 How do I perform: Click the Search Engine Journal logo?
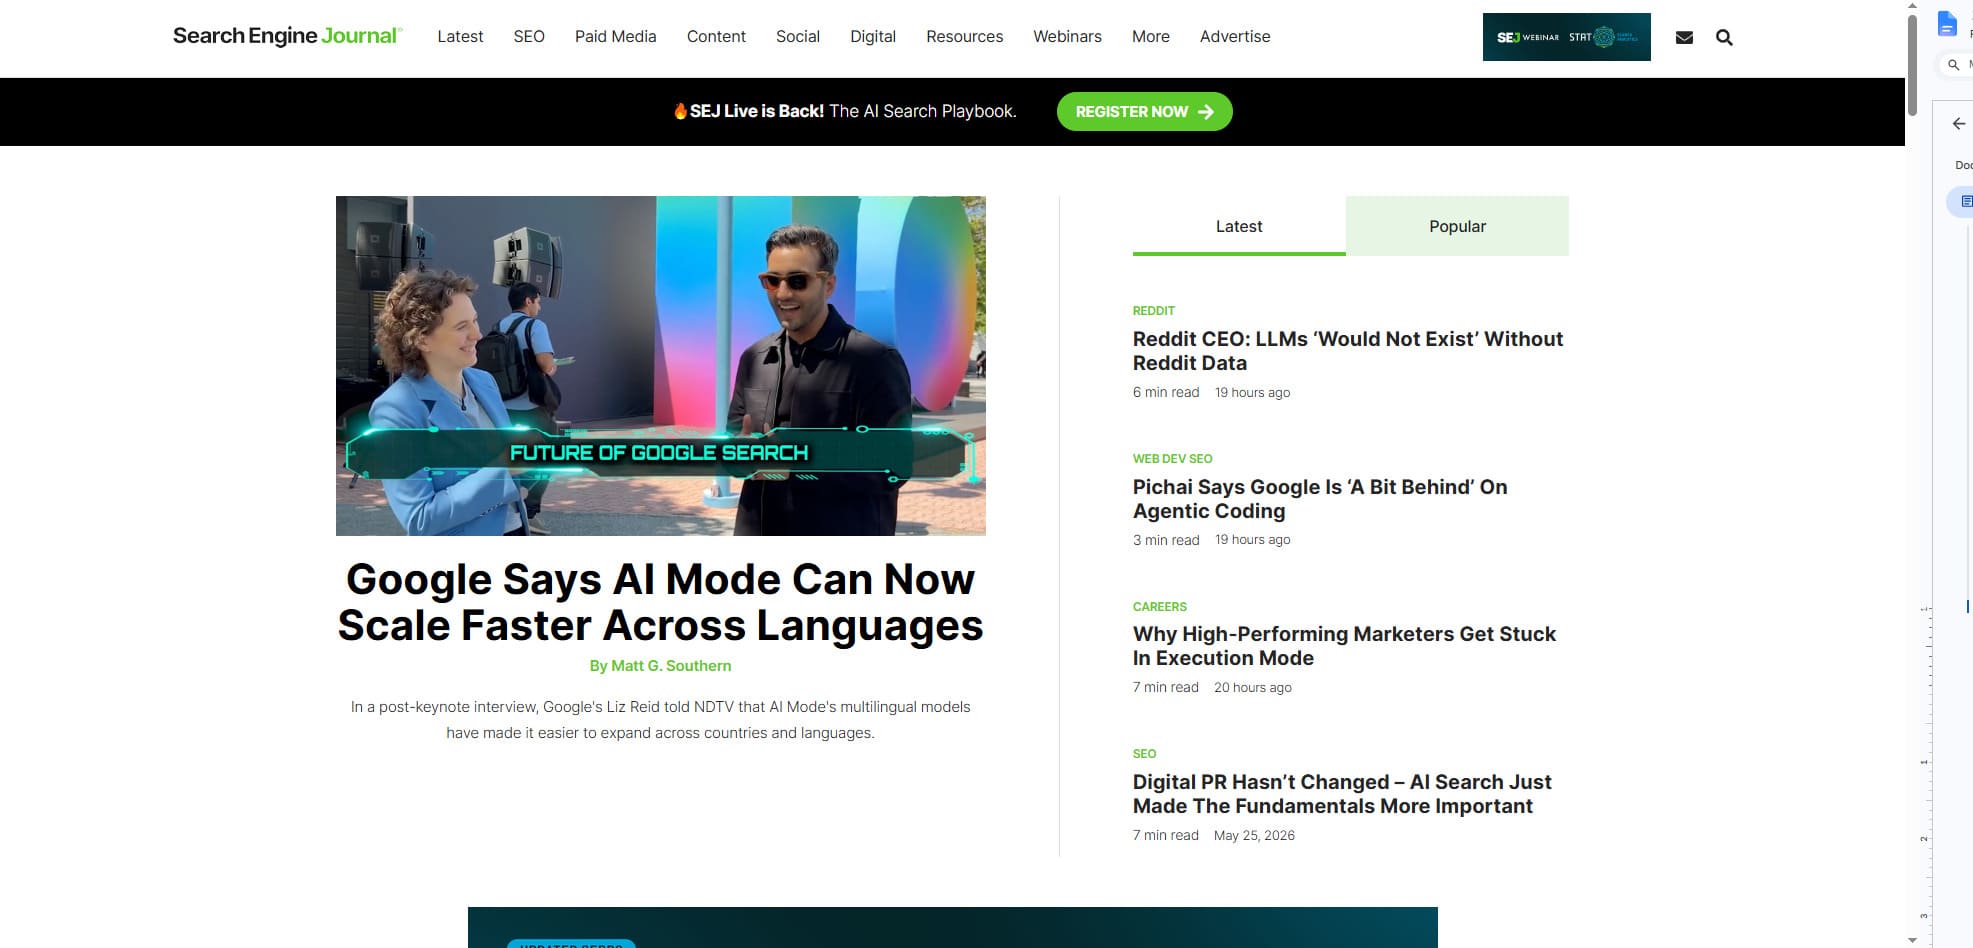287,36
